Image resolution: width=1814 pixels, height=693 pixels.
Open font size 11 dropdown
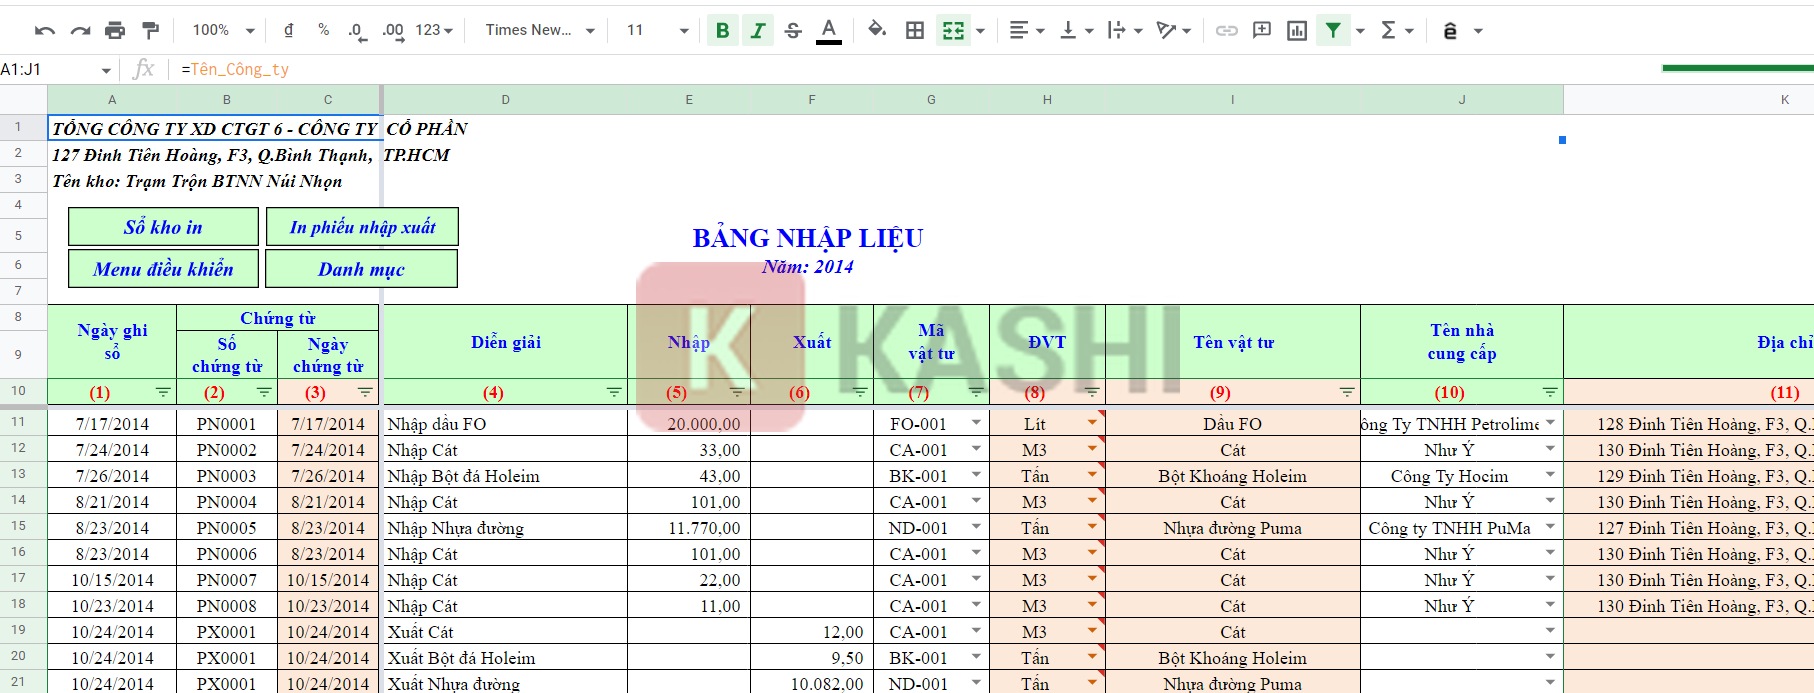(657, 30)
